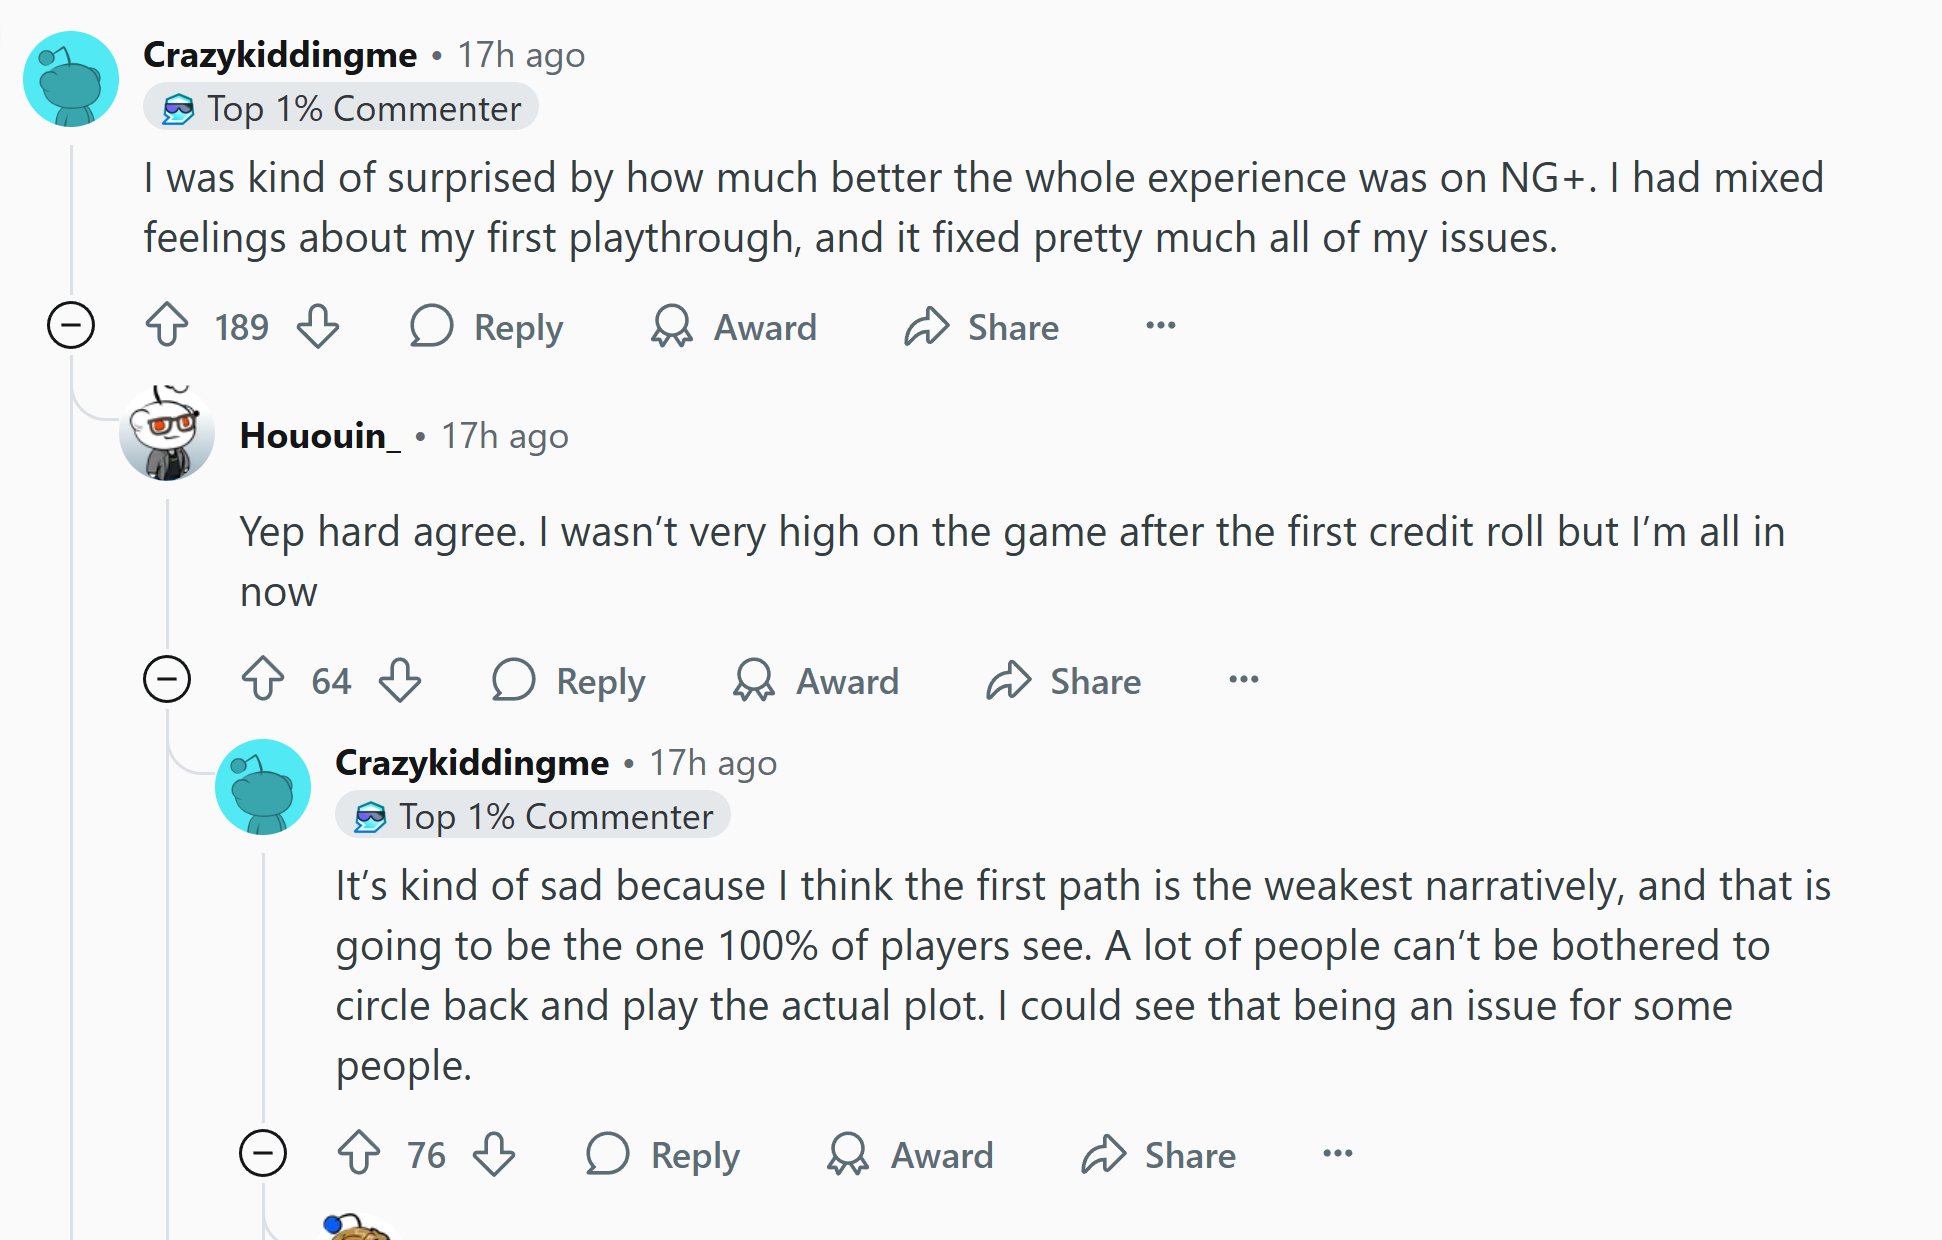
Task: Downvote the comment with 189 points
Action: tap(318, 326)
